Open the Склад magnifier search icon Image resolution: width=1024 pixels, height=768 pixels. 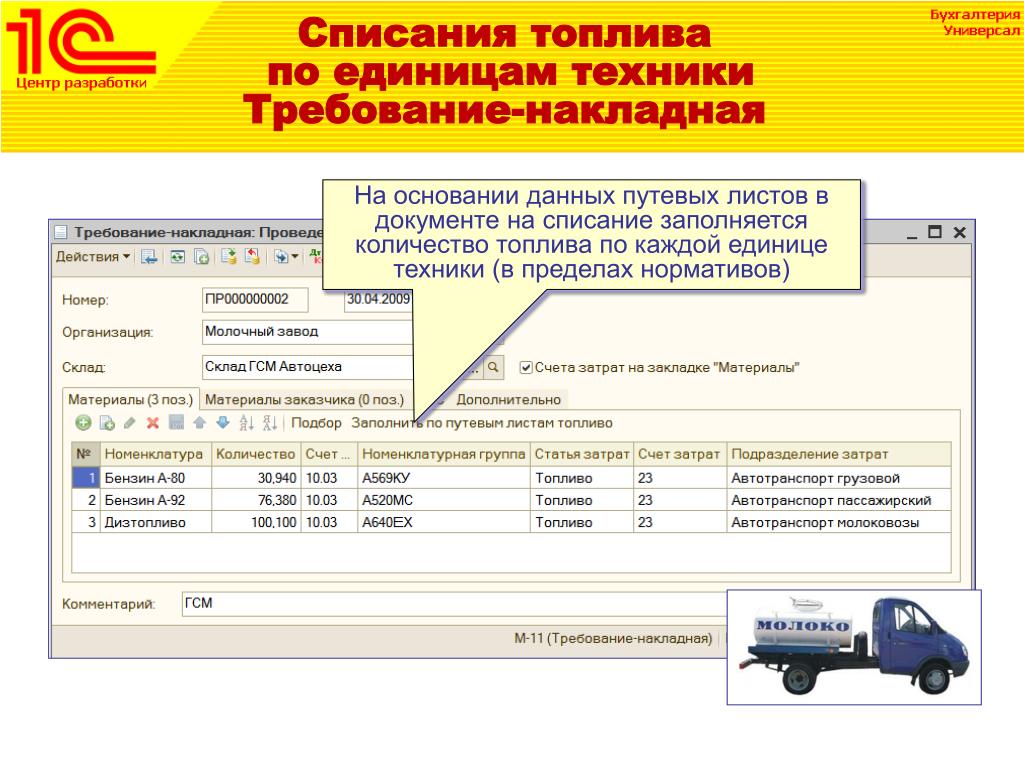[494, 367]
